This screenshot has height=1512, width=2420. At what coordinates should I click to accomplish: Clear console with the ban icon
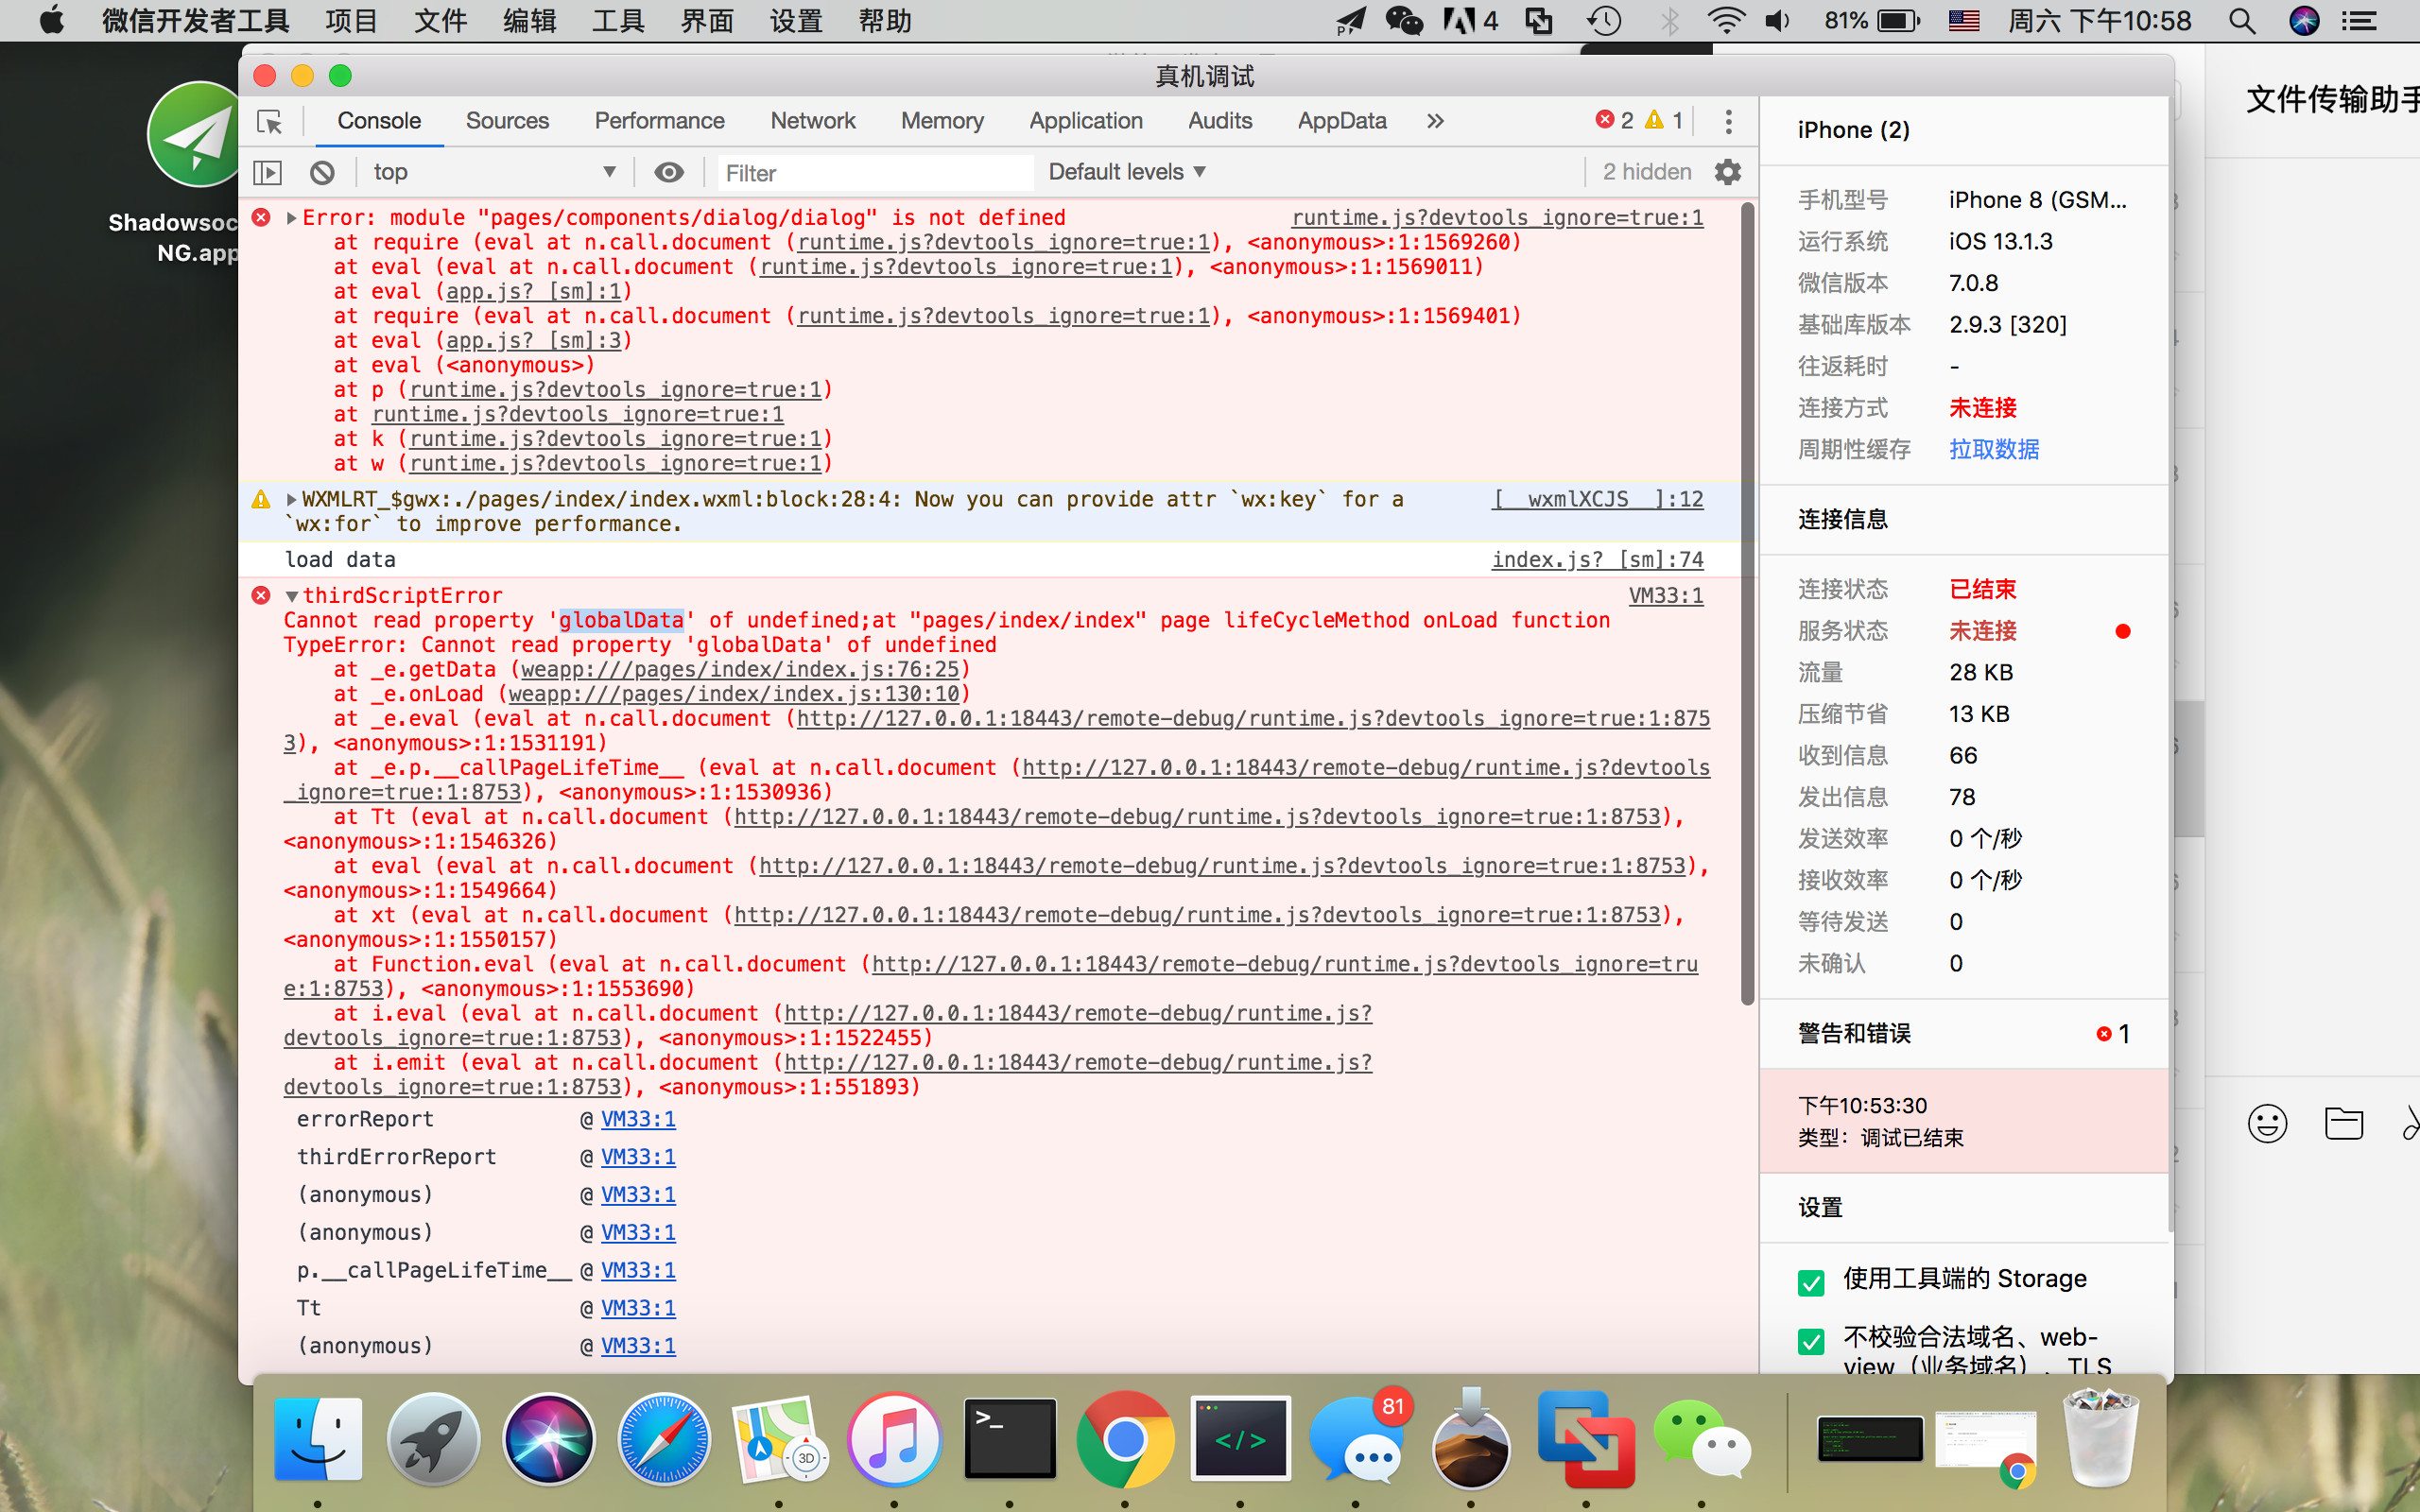coord(322,172)
